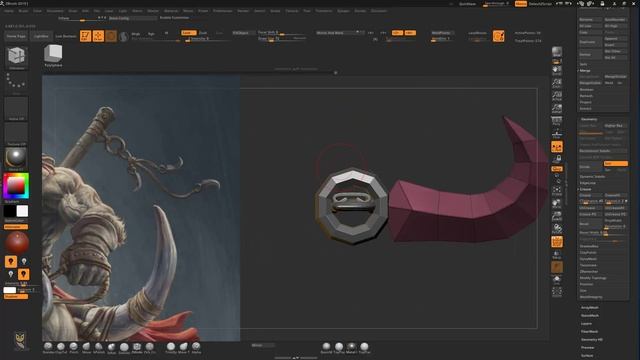Screen dimensions: 640x360
Task: Open the Home Page button
Action: [x=16, y=36]
